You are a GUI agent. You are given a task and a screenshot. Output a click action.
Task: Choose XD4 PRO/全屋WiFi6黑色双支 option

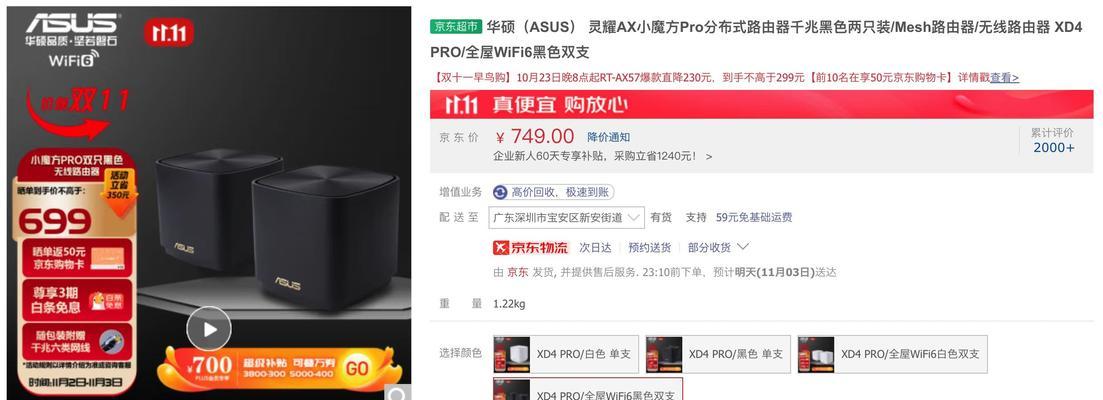pos(587,389)
